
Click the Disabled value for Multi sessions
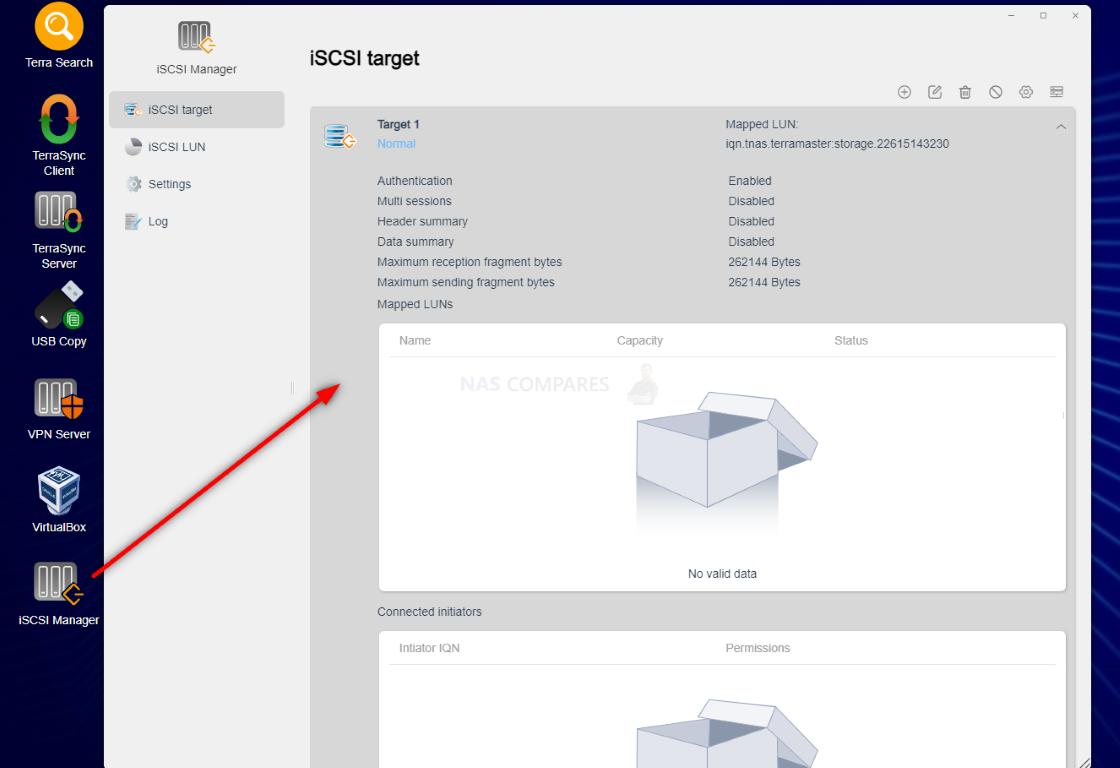(x=751, y=201)
